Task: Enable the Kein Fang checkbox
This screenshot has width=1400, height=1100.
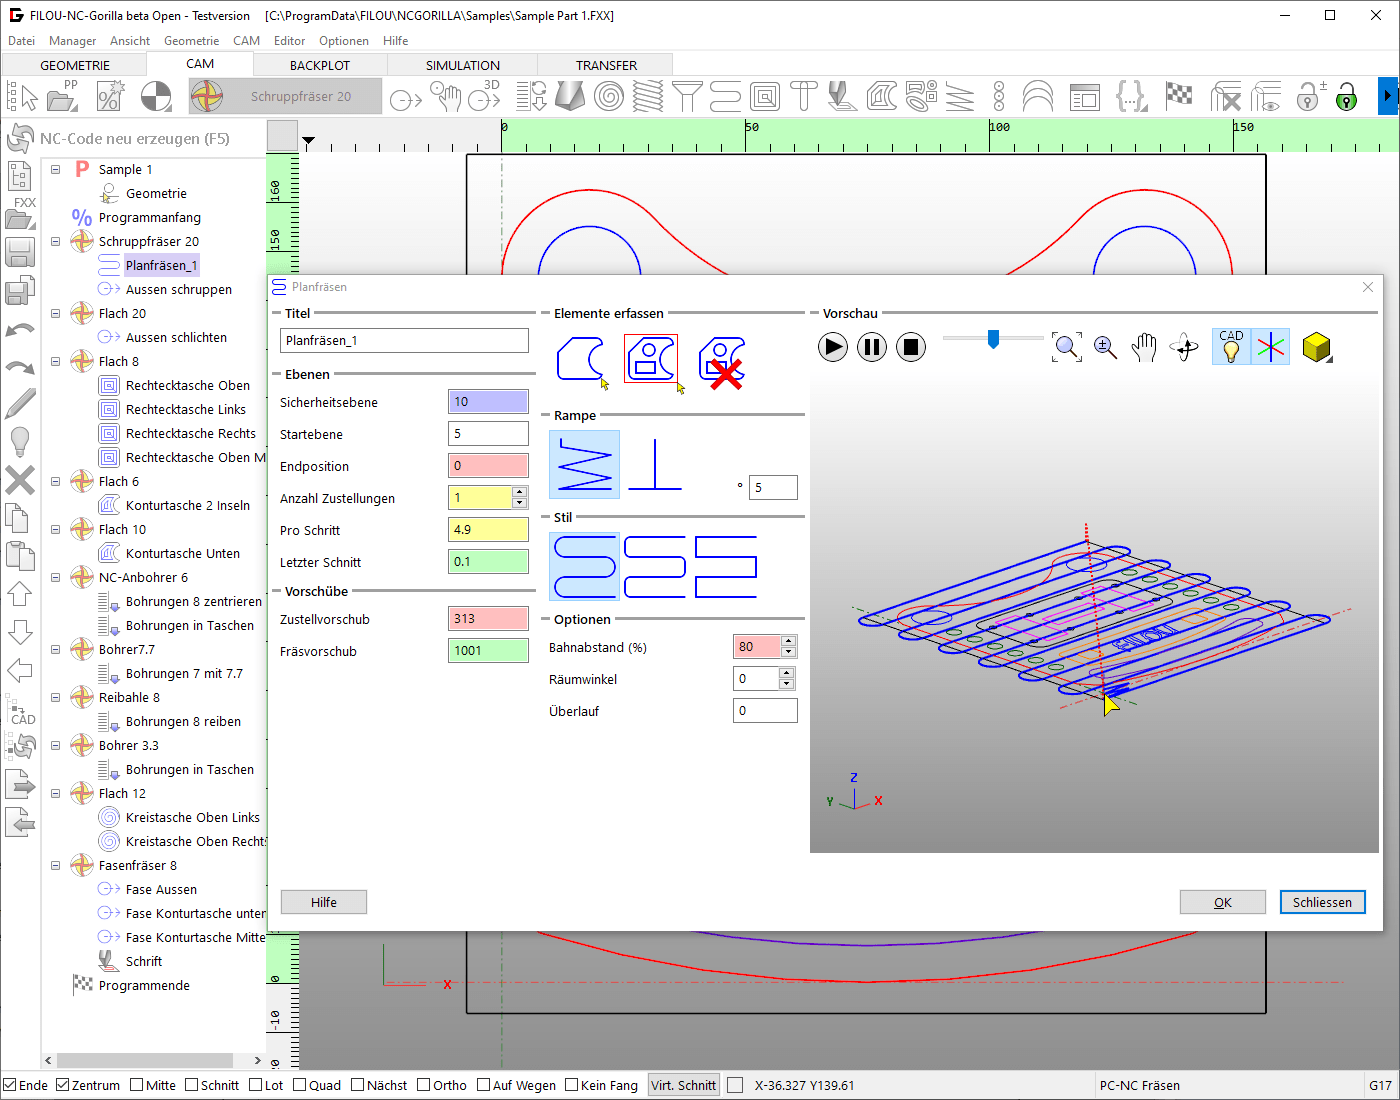Action: 572,1085
